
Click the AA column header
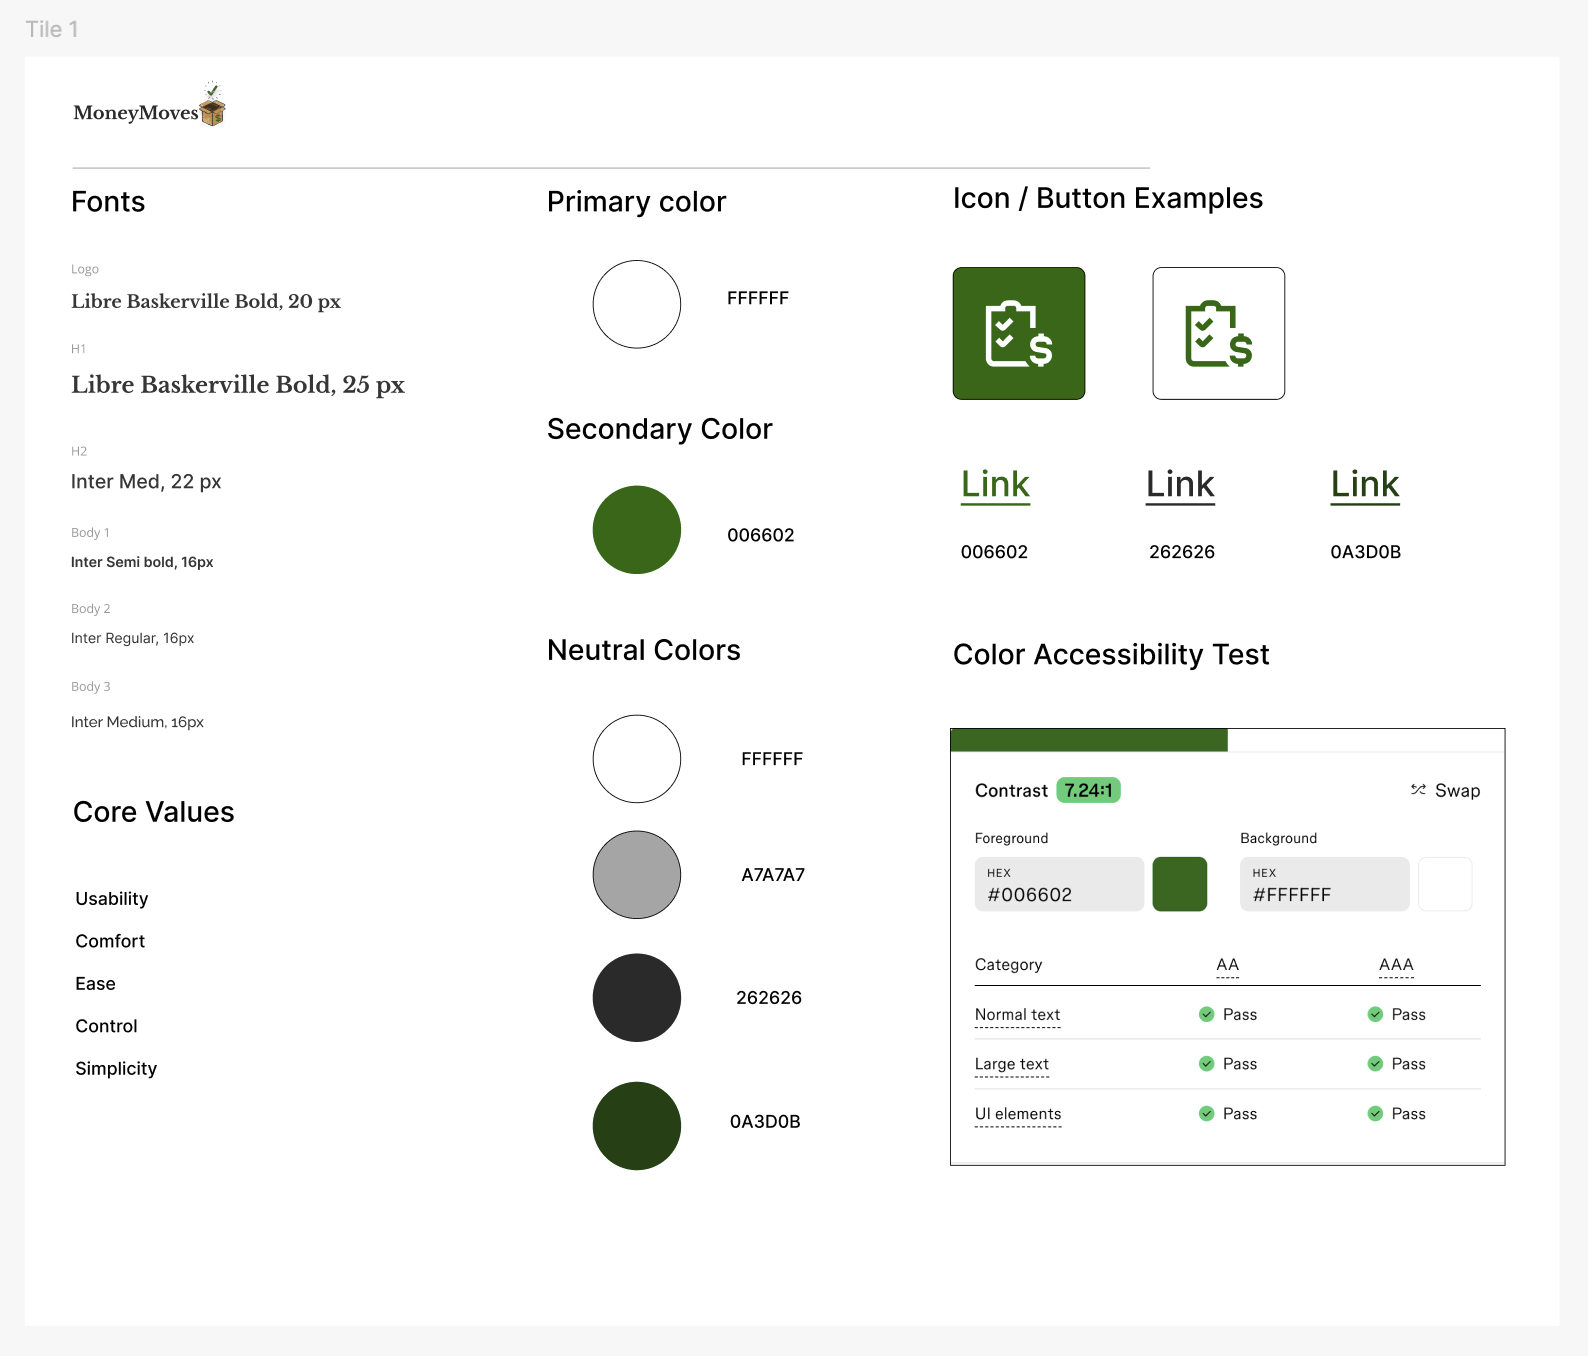tap(1227, 965)
